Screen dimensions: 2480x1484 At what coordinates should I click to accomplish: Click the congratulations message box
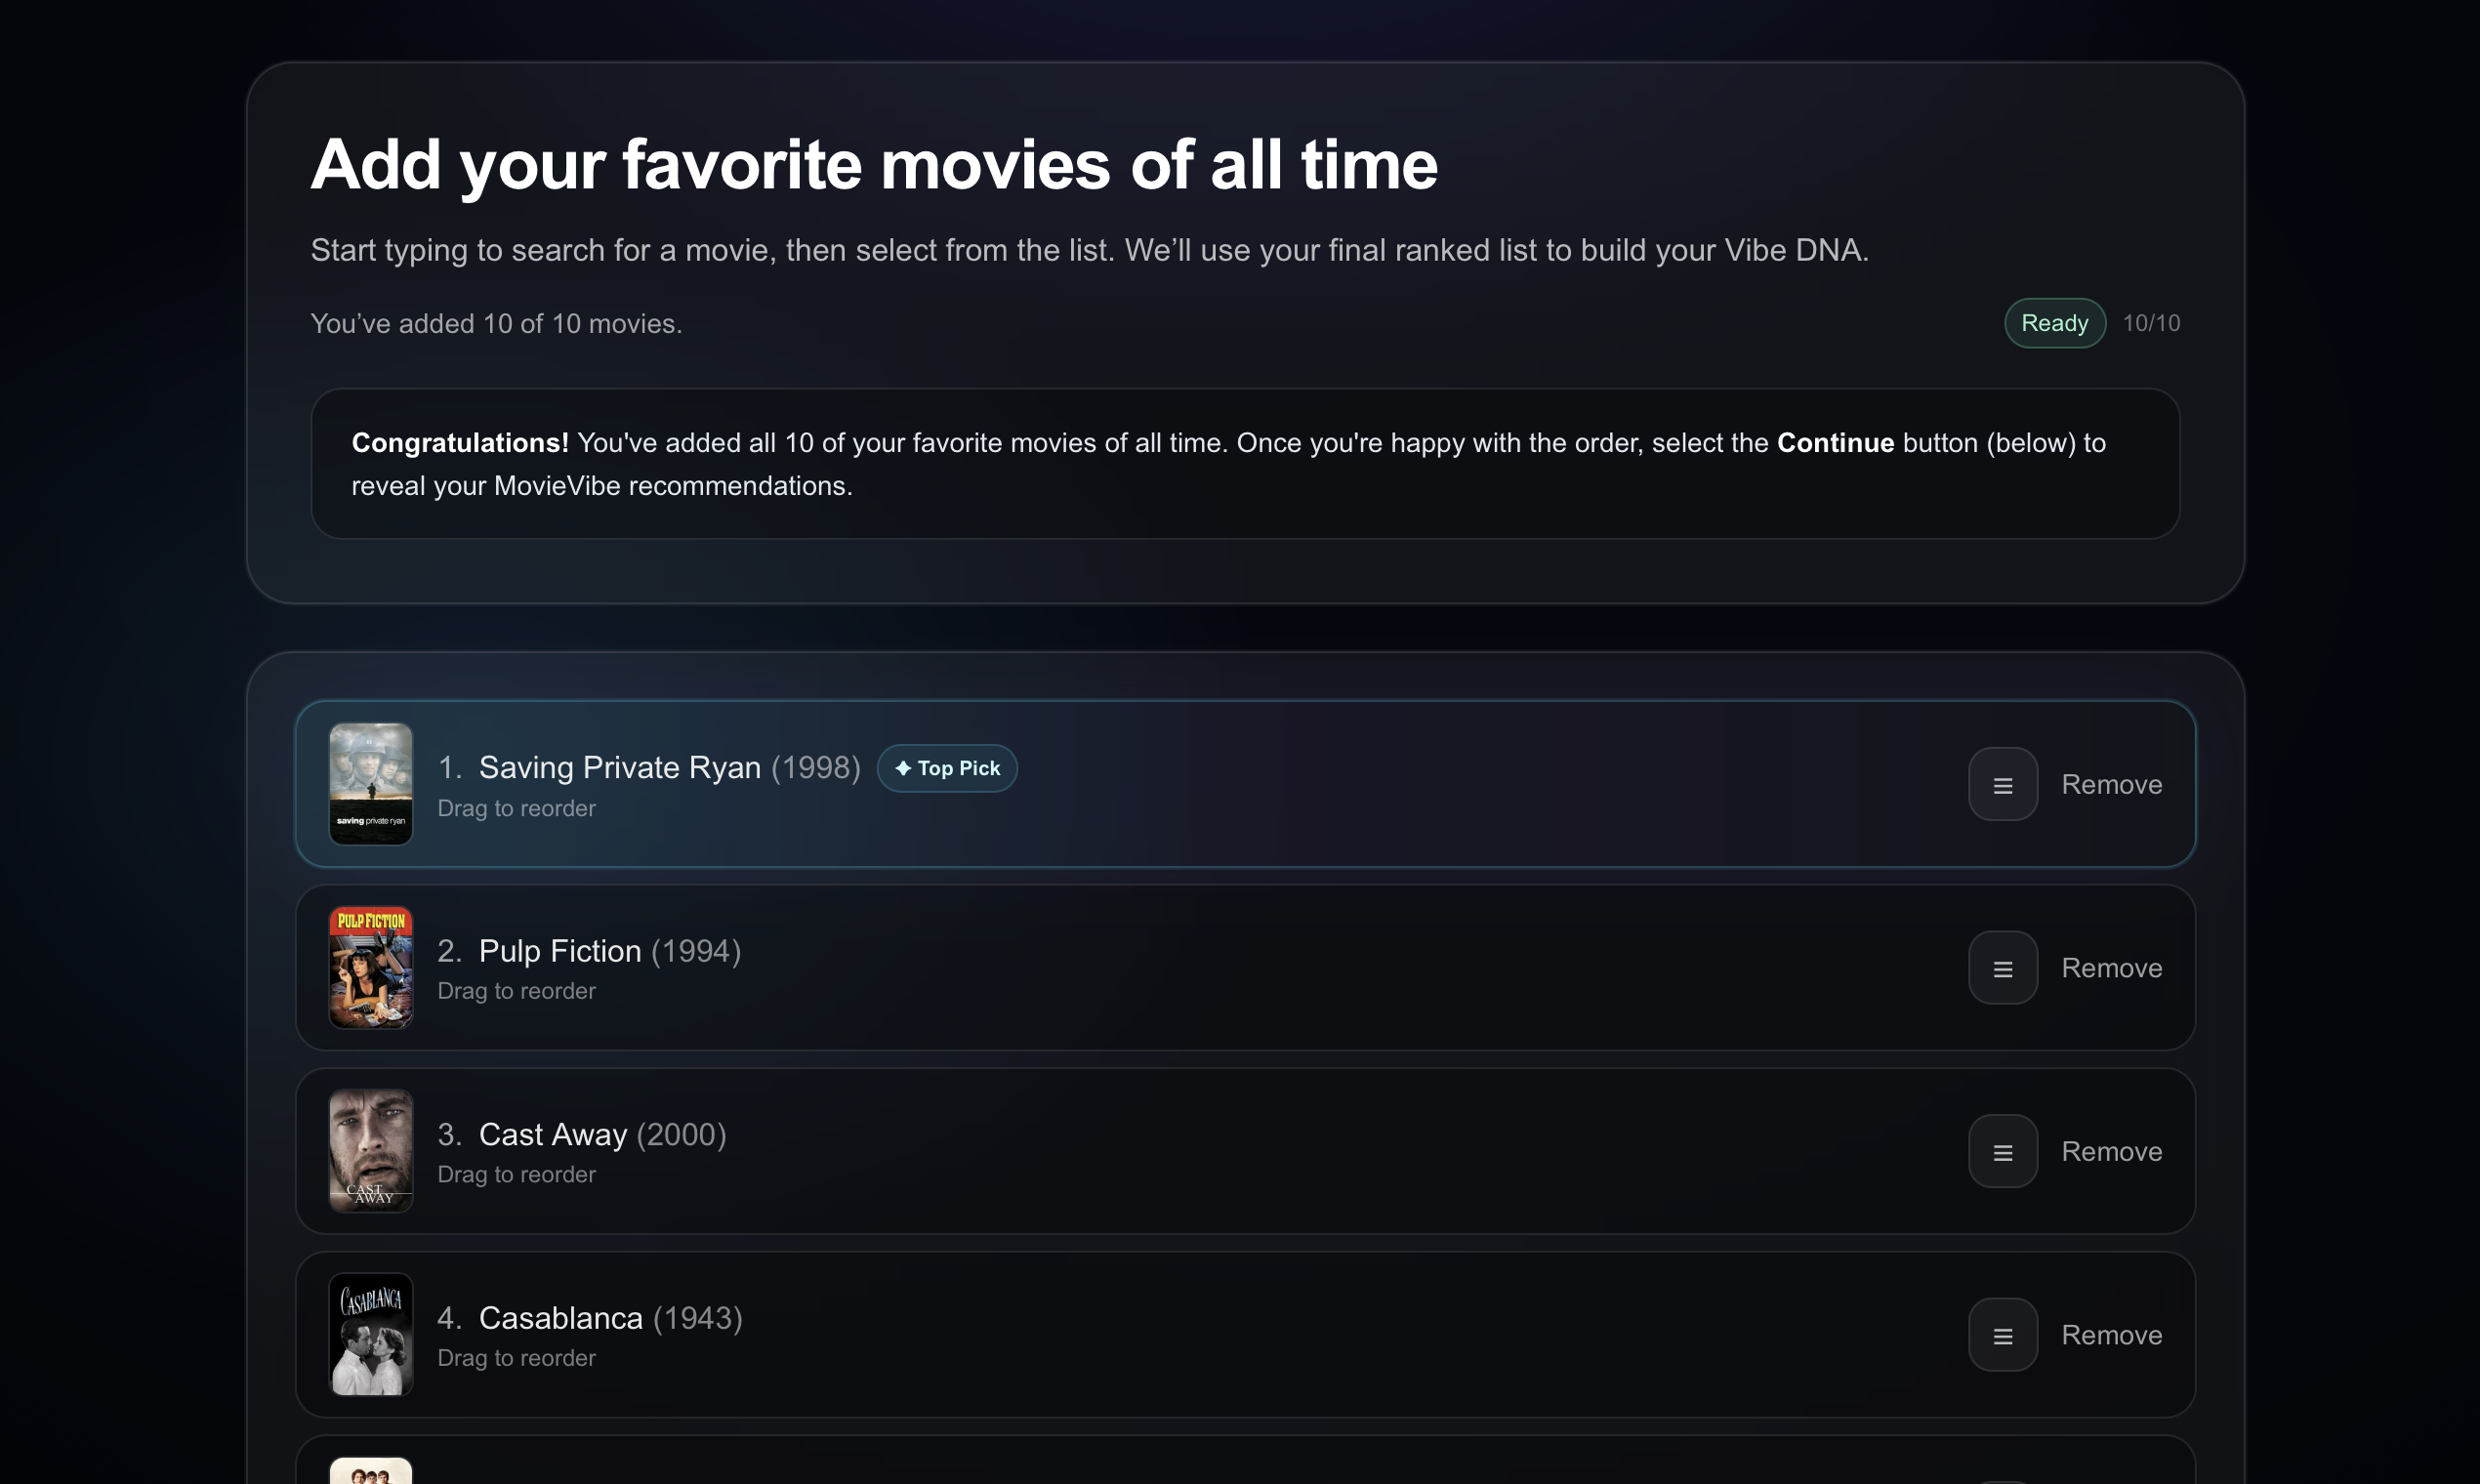1244,463
